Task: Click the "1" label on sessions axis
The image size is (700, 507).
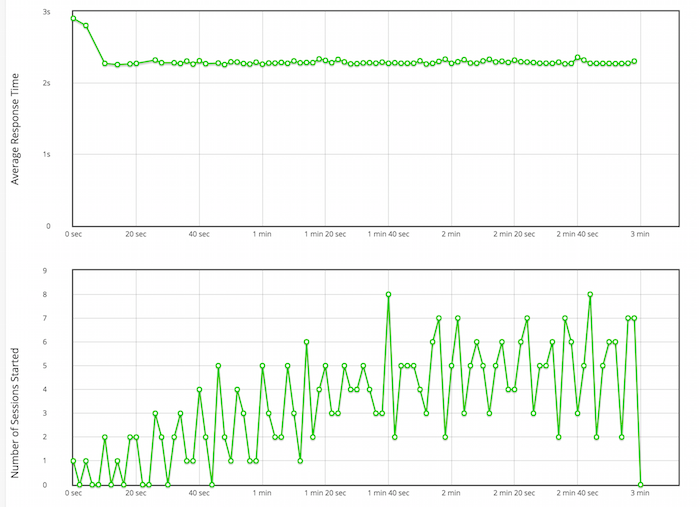Action: (45, 461)
